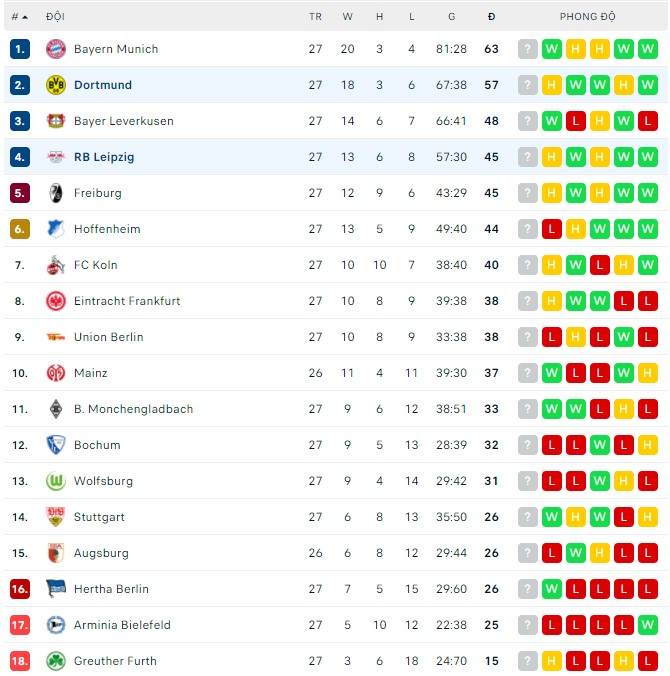Screen dimensions: 670x676
Task: Open the Union Berlin team page
Action: click(x=109, y=337)
